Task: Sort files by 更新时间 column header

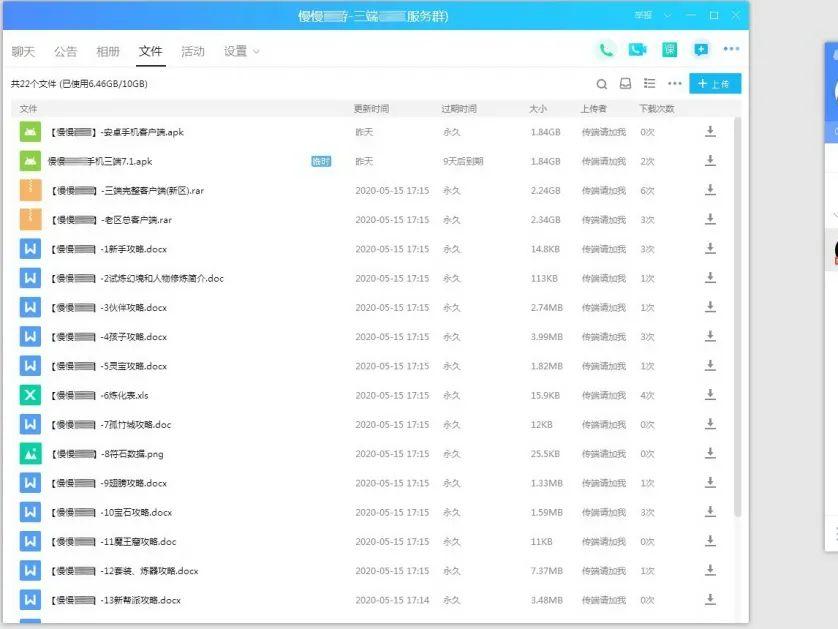Action: [x=371, y=108]
